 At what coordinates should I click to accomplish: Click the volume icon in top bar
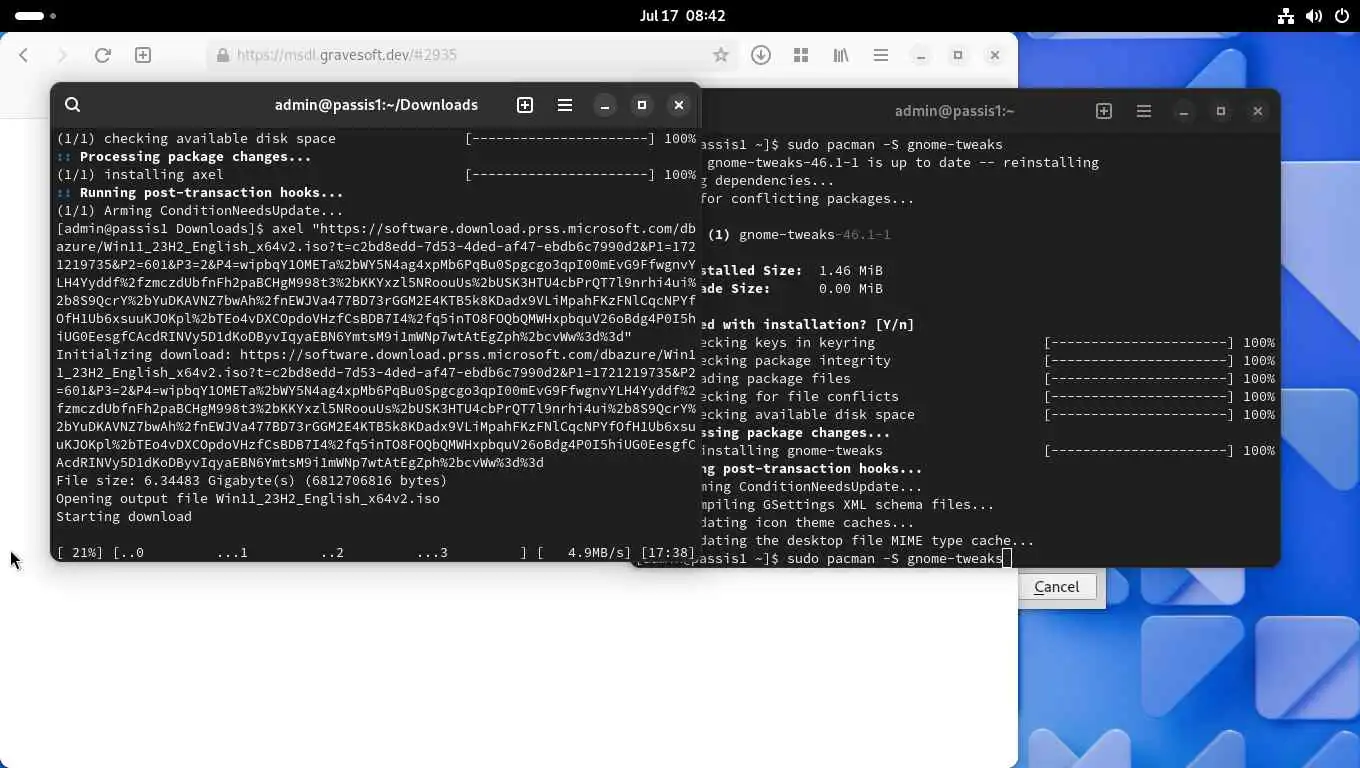click(x=1313, y=16)
